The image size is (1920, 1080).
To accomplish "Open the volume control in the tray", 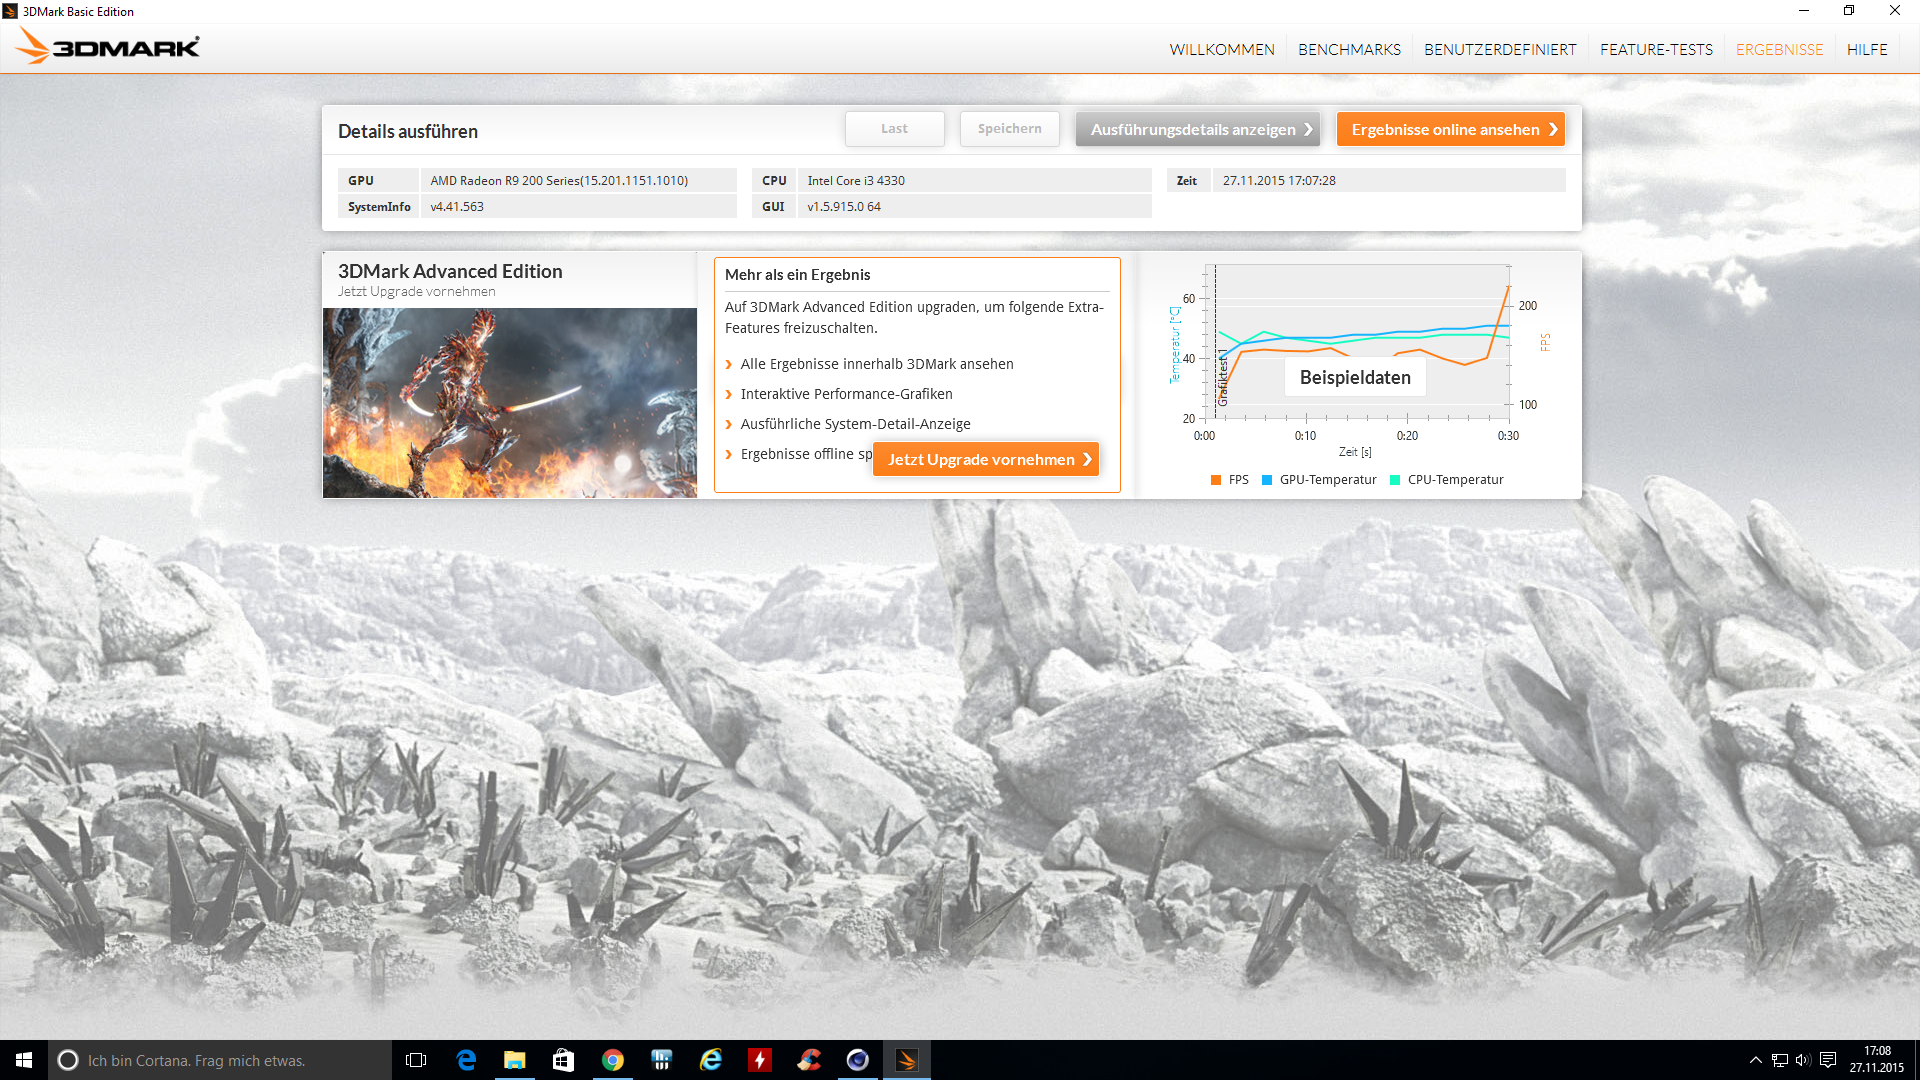I will point(1804,1060).
